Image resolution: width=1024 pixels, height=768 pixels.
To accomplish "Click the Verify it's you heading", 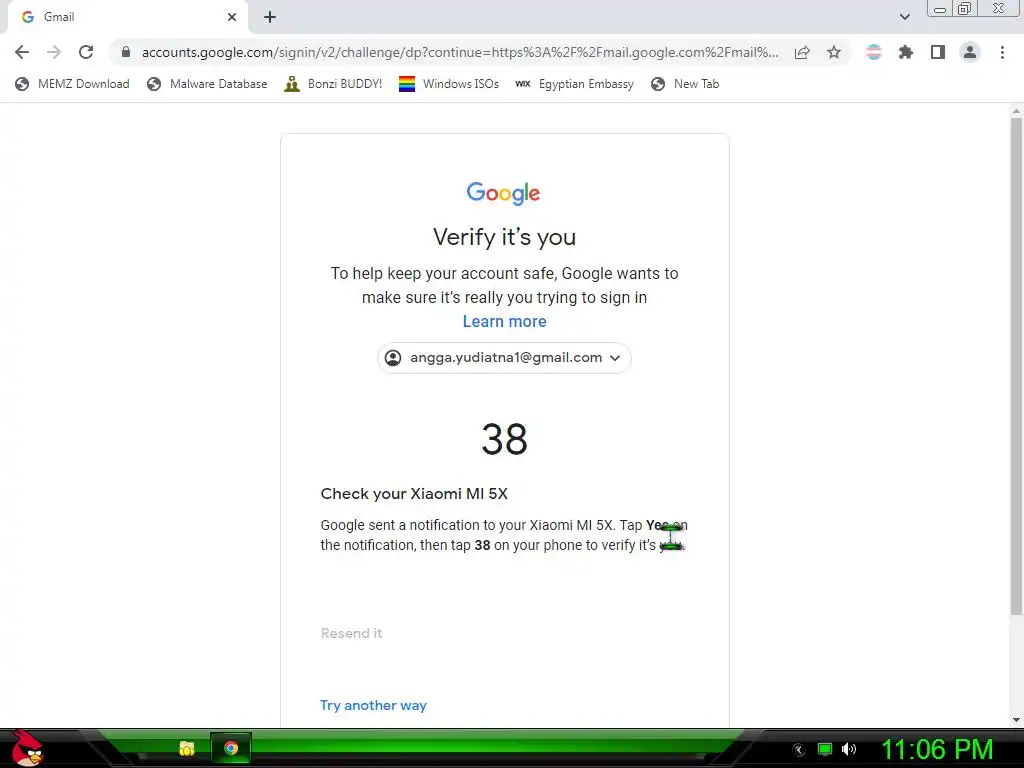I will click(504, 236).
